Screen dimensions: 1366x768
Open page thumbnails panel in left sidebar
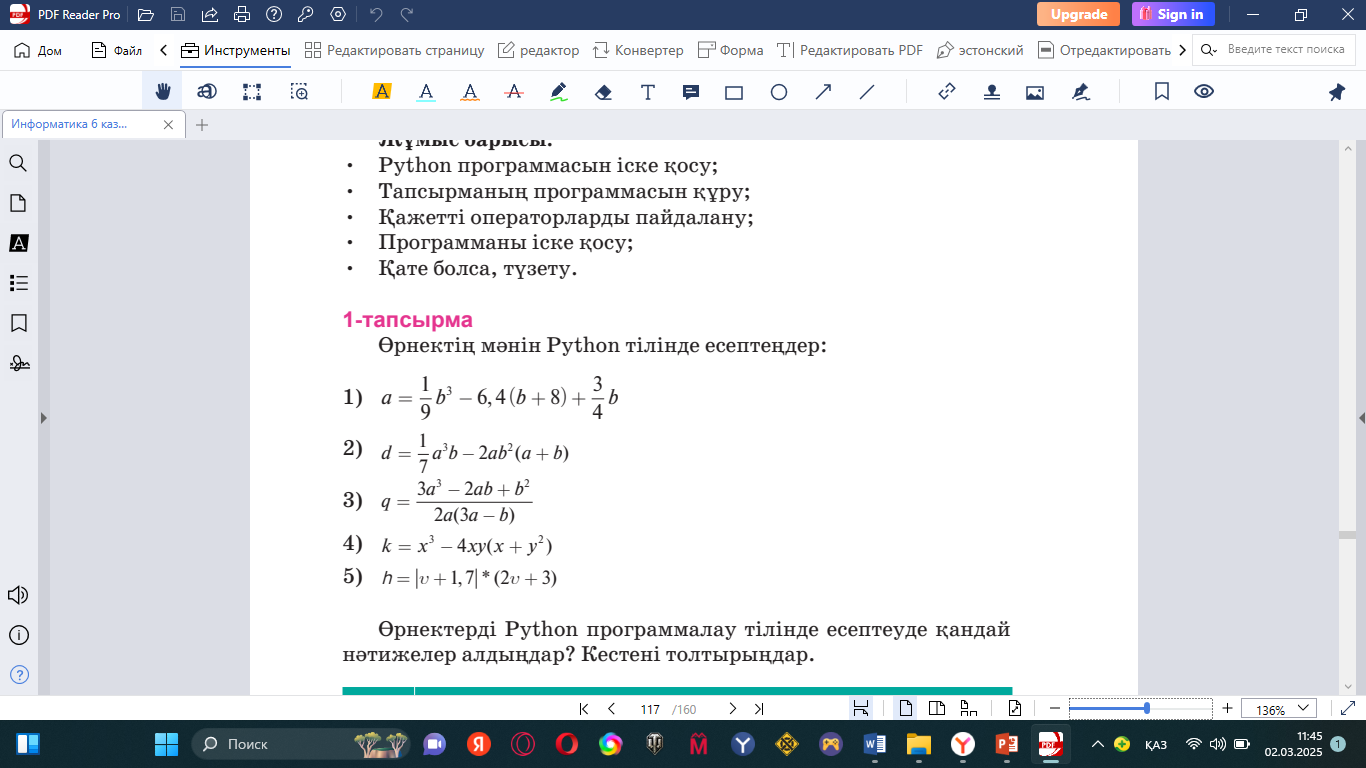pyautogui.click(x=18, y=203)
